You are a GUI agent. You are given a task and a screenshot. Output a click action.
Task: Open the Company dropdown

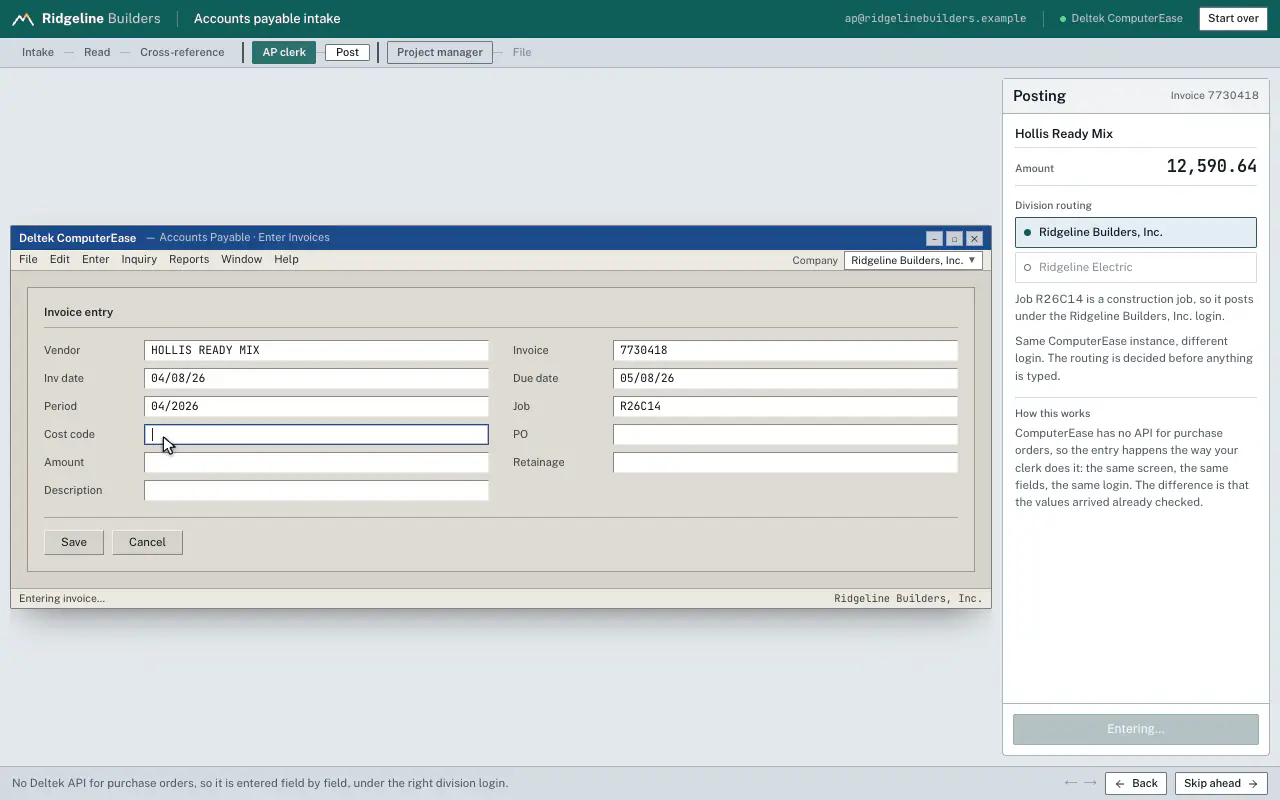coord(913,260)
